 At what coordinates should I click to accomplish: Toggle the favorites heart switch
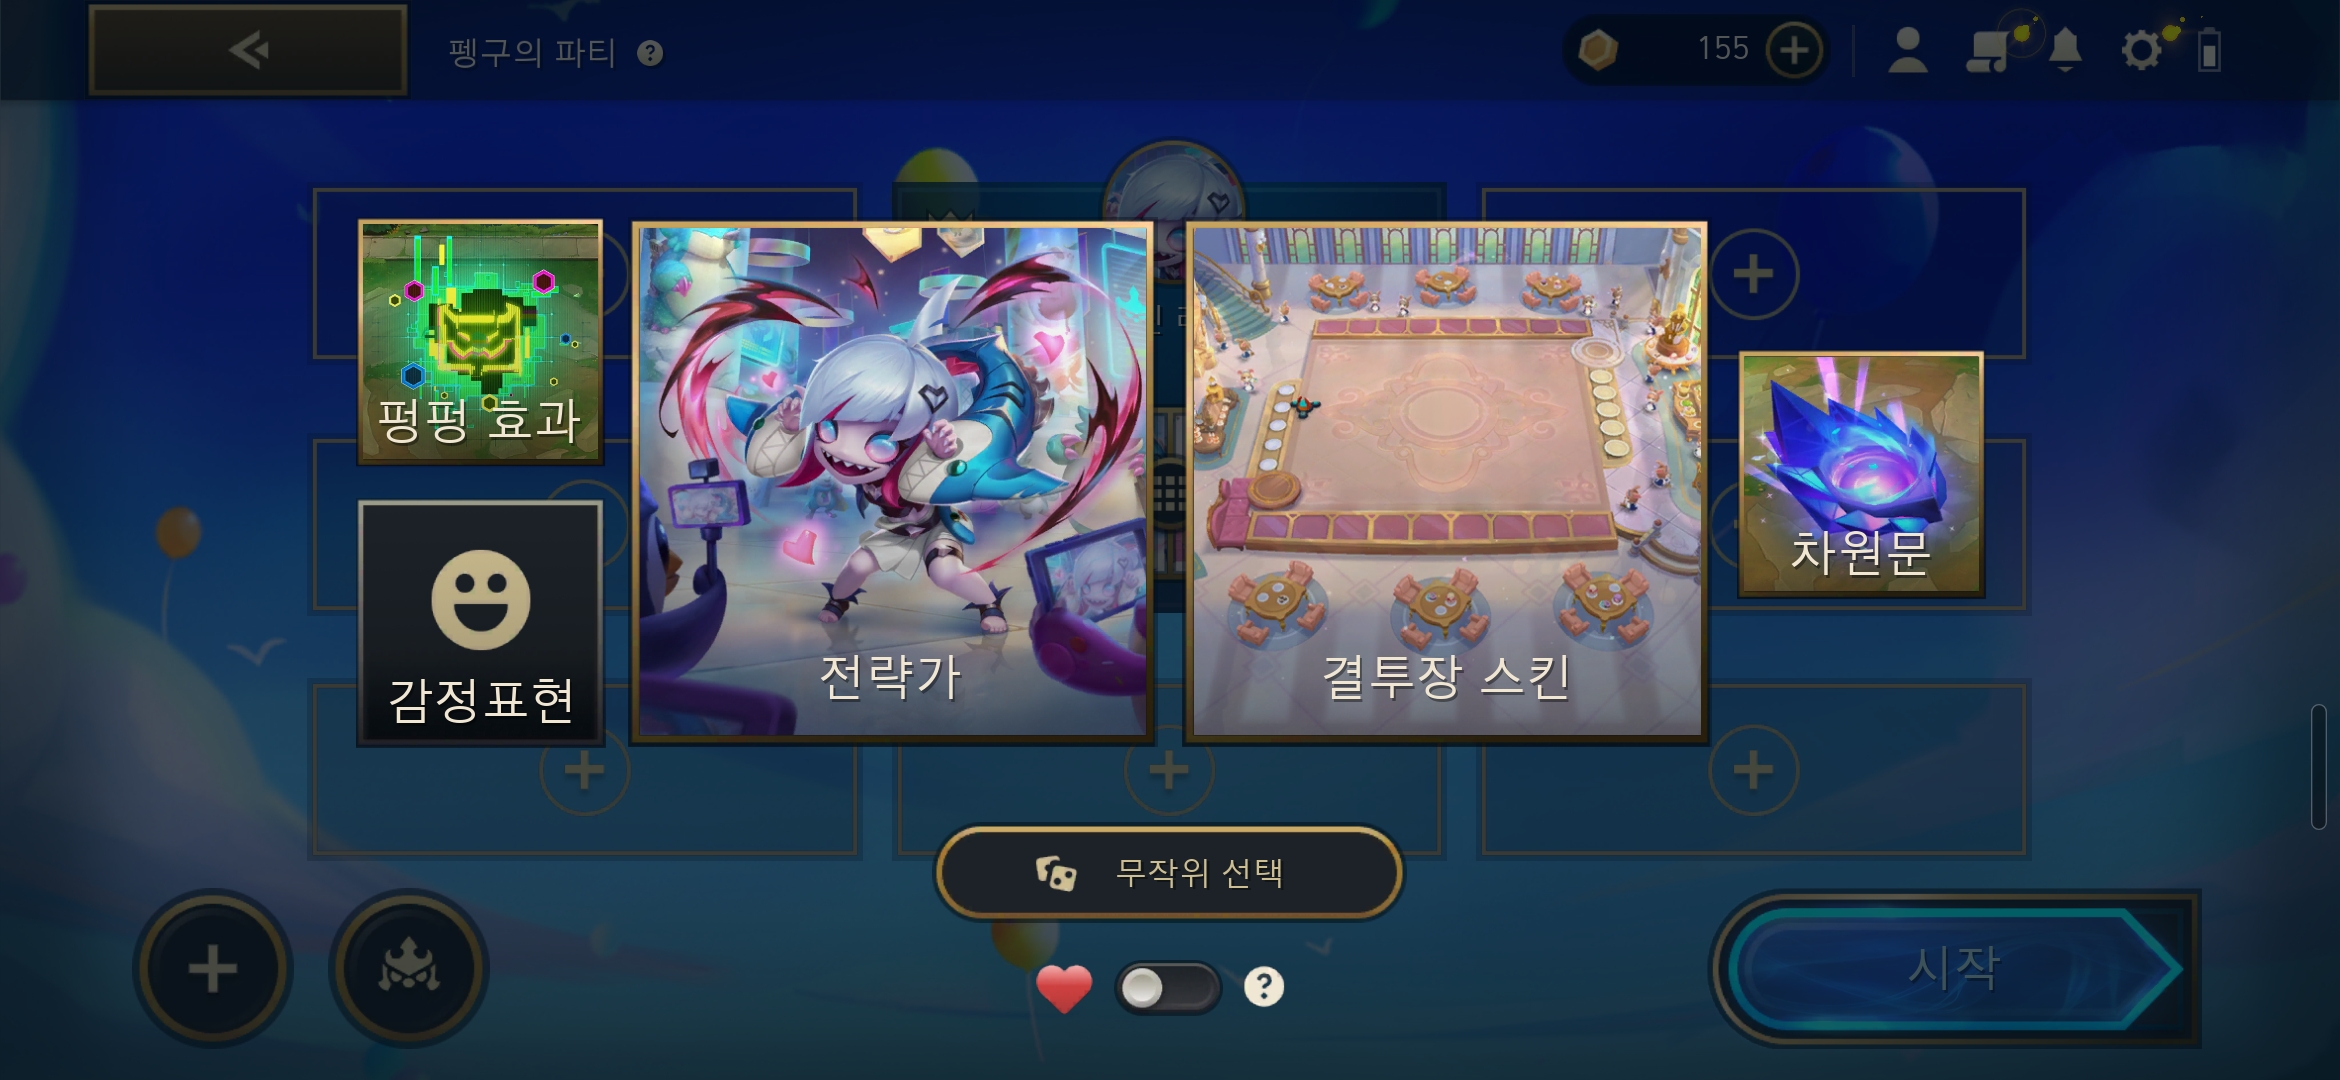pos(1168,988)
